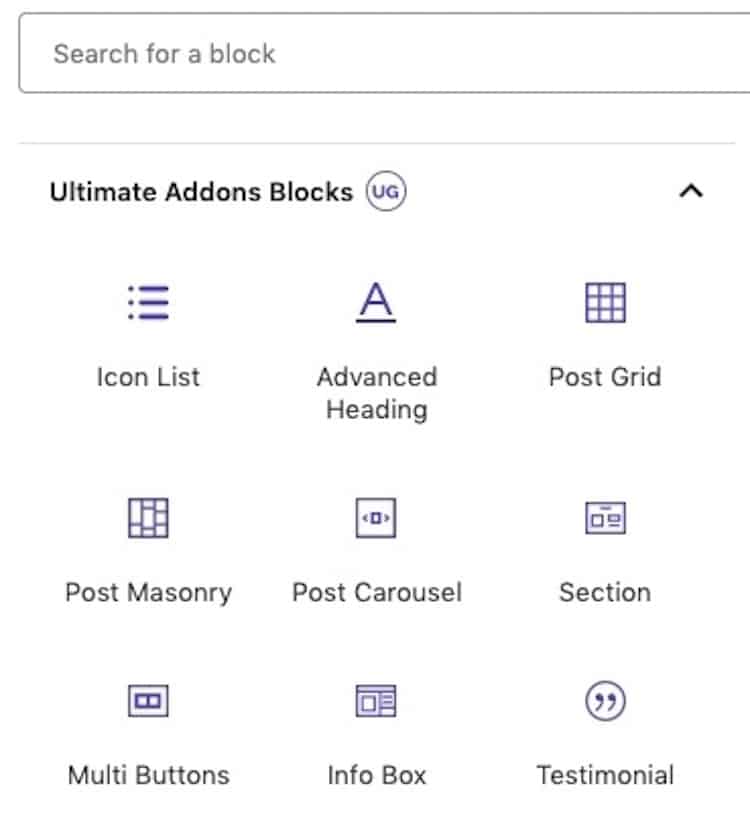Collapse the Ultimate Addons Blocks chevron
The width and height of the screenshot is (750, 831).
pos(691,191)
